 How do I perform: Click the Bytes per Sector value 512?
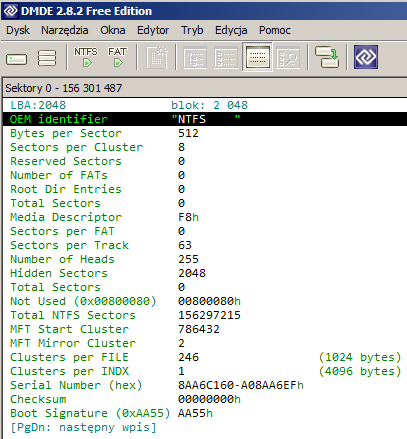pyautogui.click(x=188, y=133)
